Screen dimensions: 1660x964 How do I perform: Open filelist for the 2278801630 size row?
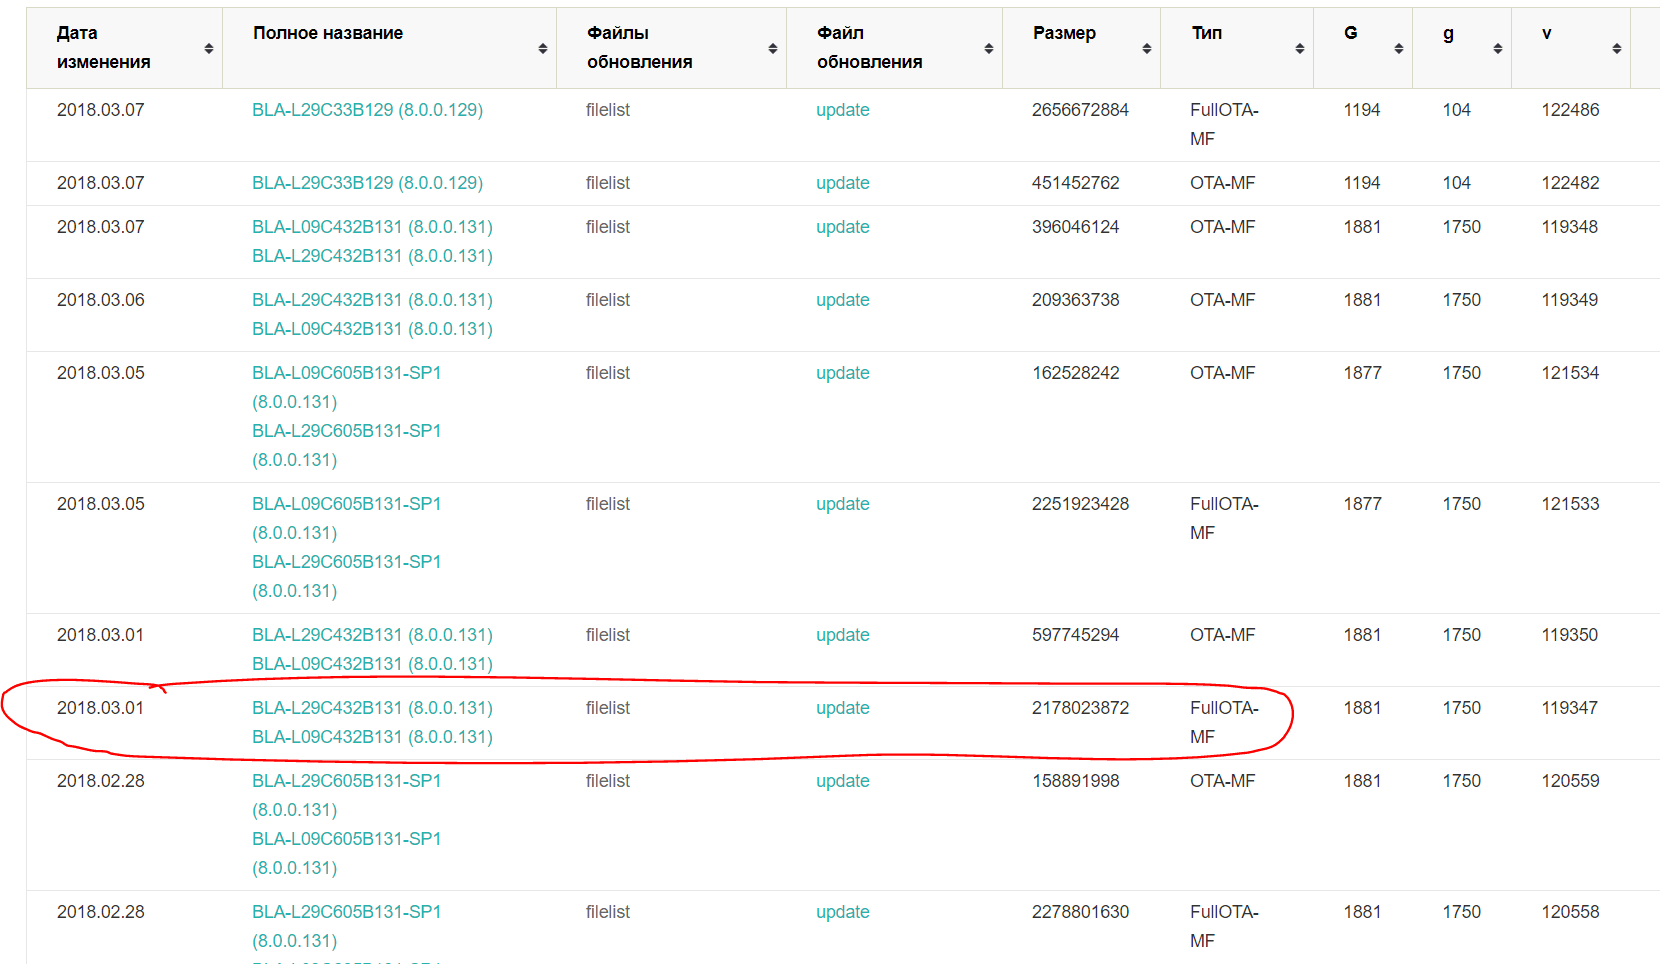(x=608, y=912)
